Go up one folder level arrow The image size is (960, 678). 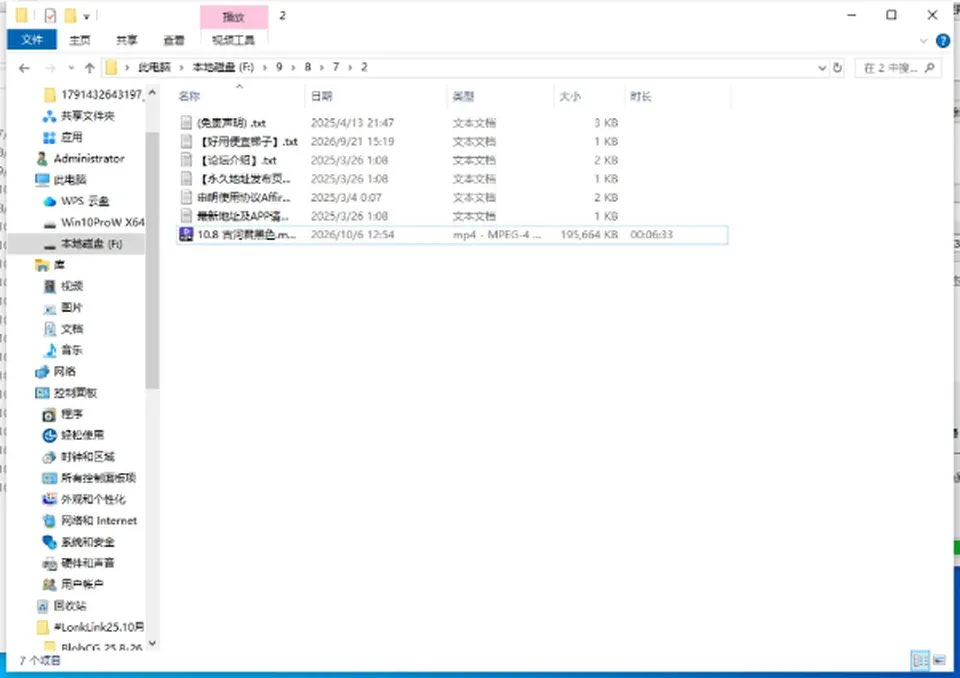click(89, 68)
